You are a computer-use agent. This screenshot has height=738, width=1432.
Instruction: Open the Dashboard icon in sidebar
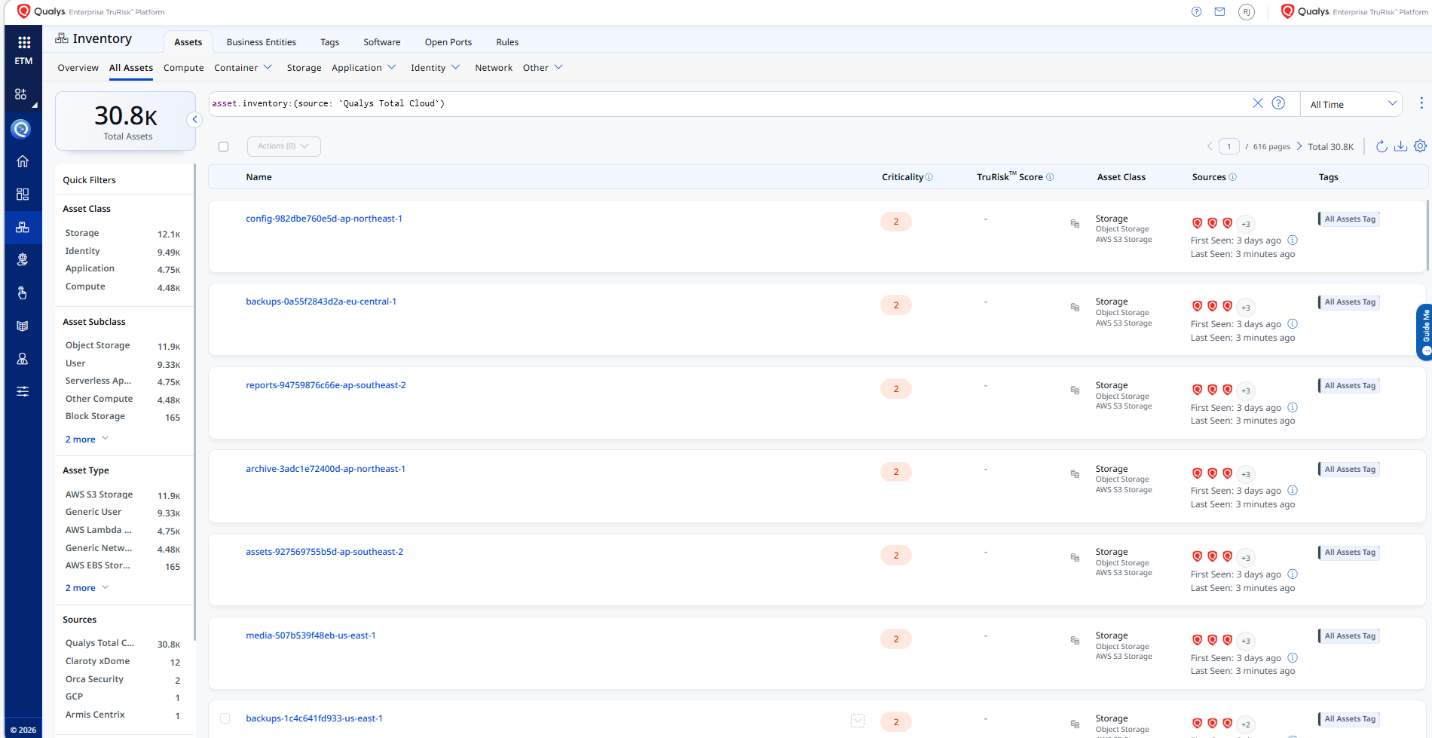[22, 194]
